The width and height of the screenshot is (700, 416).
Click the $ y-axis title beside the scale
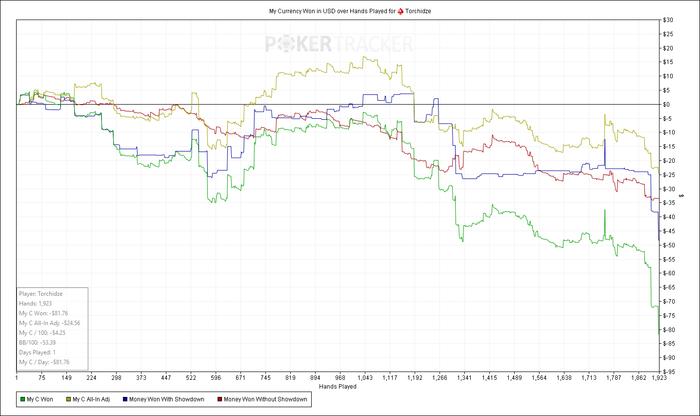click(681, 196)
